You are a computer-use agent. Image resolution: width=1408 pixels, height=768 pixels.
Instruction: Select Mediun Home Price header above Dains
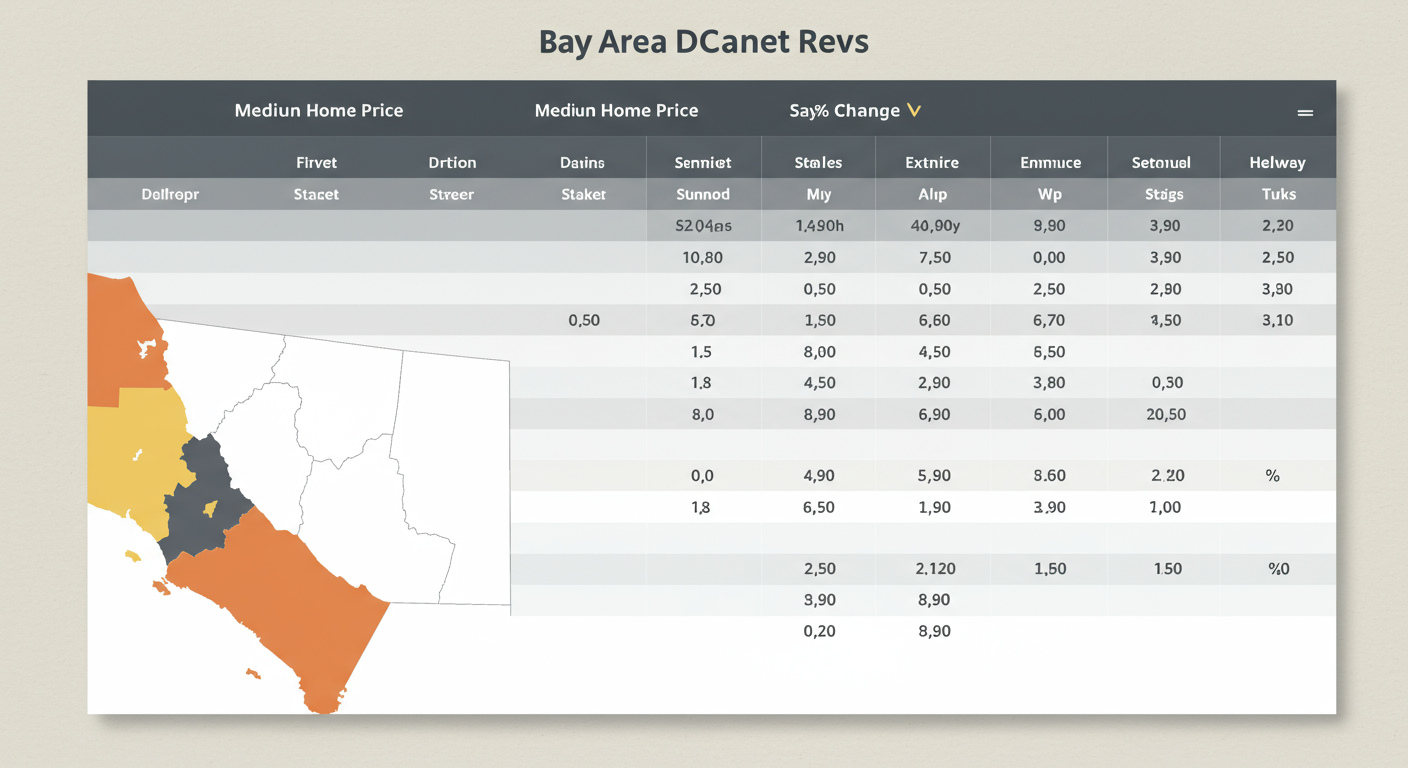[616, 110]
